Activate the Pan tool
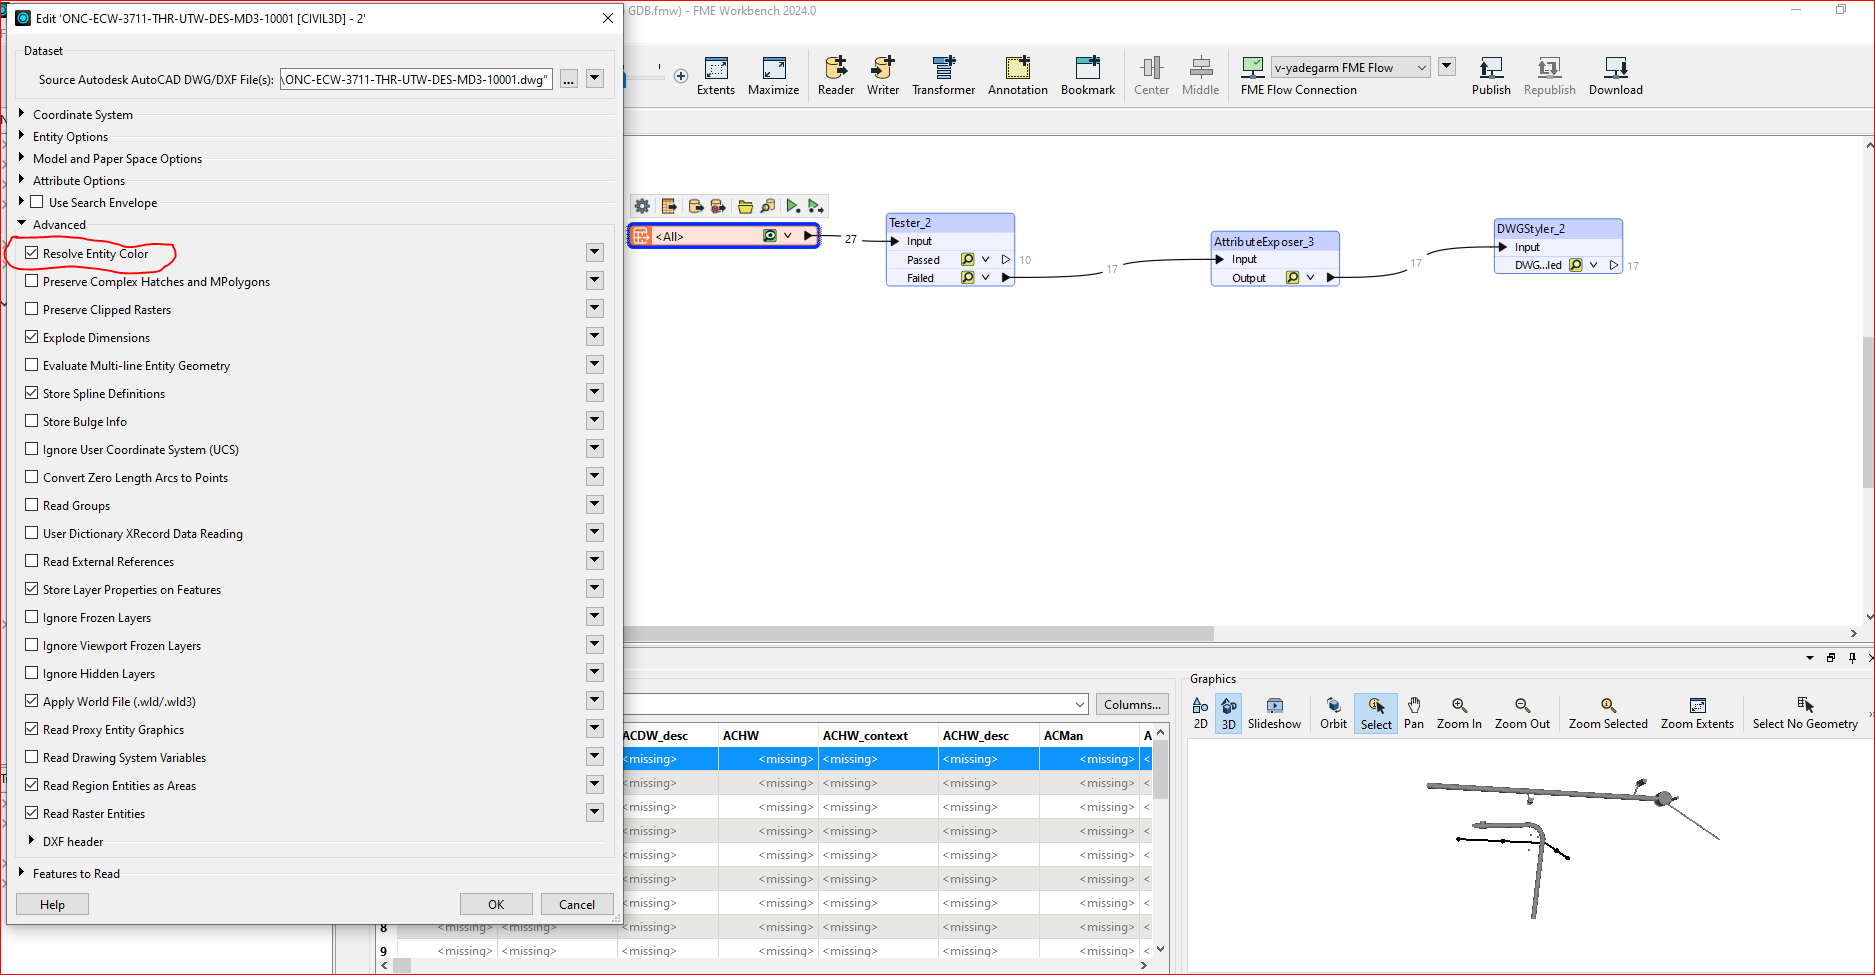Image resolution: width=1875 pixels, height=975 pixels. pyautogui.click(x=1414, y=713)
